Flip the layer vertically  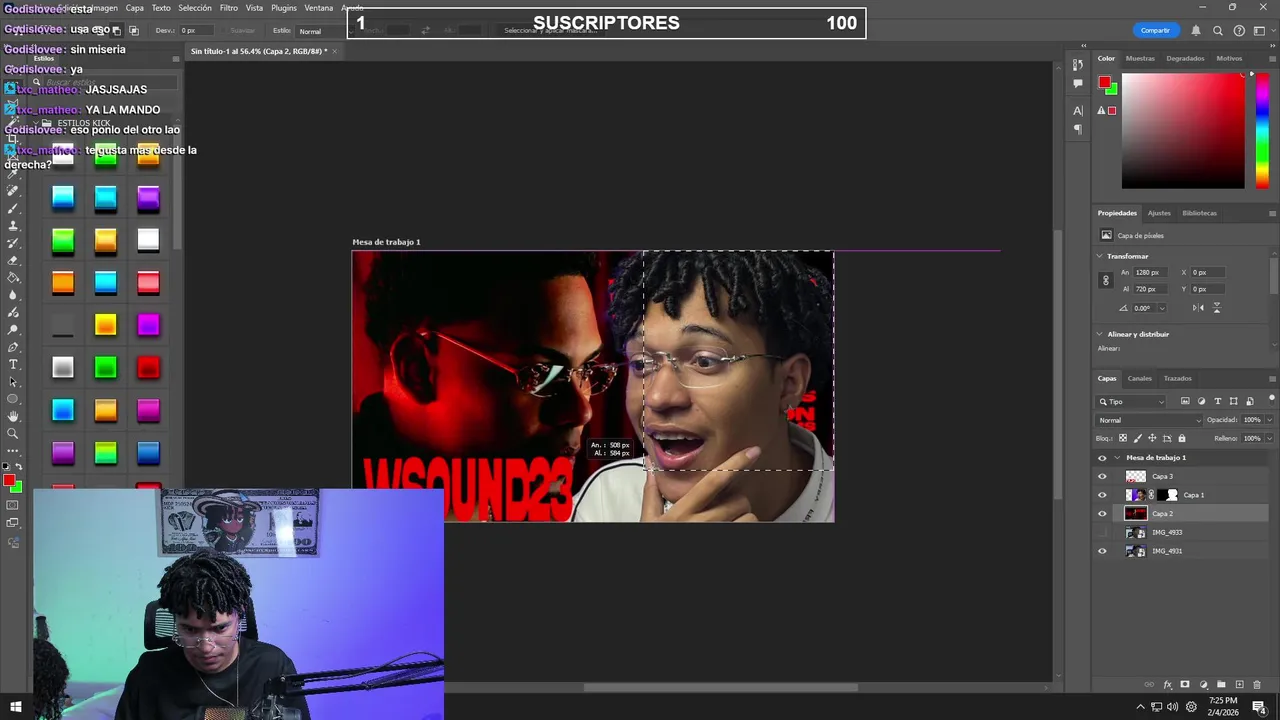point(1217,308)
